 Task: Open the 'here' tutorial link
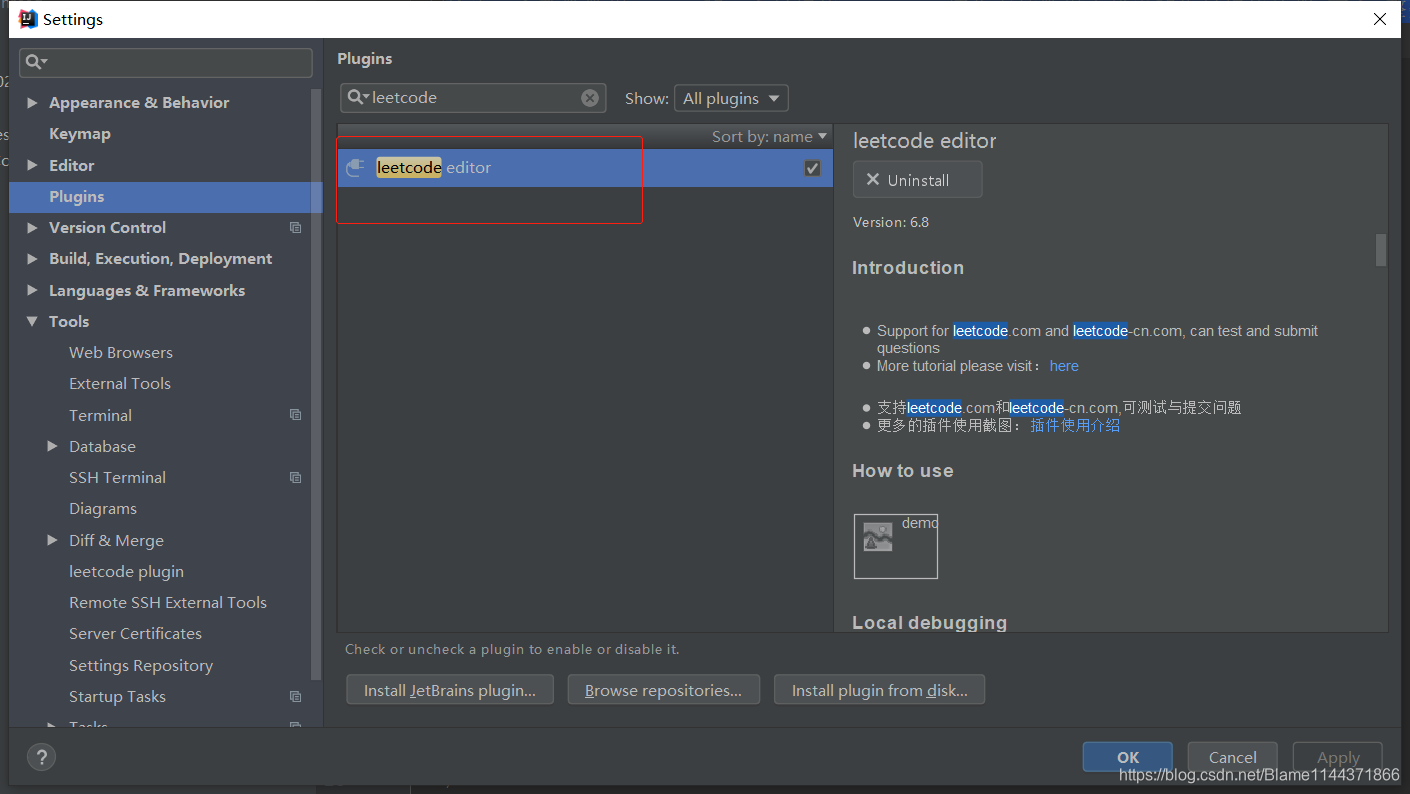click(1064, 366)
